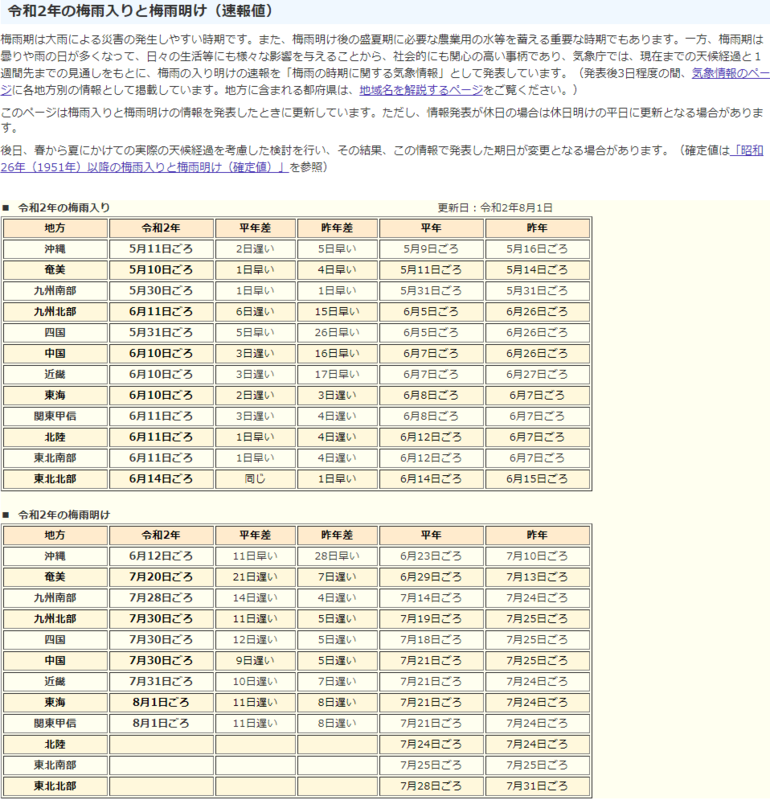Click 5月10日ごろ in the 奄美 梅雨入り row
The width and height of the screenshot is (770, 800).
click(161, 270)
